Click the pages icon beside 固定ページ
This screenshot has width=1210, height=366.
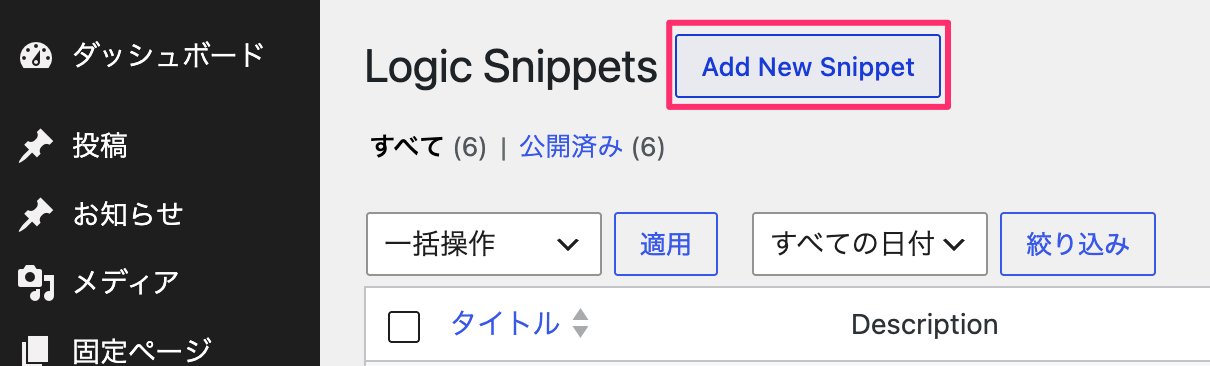point(37,350)
